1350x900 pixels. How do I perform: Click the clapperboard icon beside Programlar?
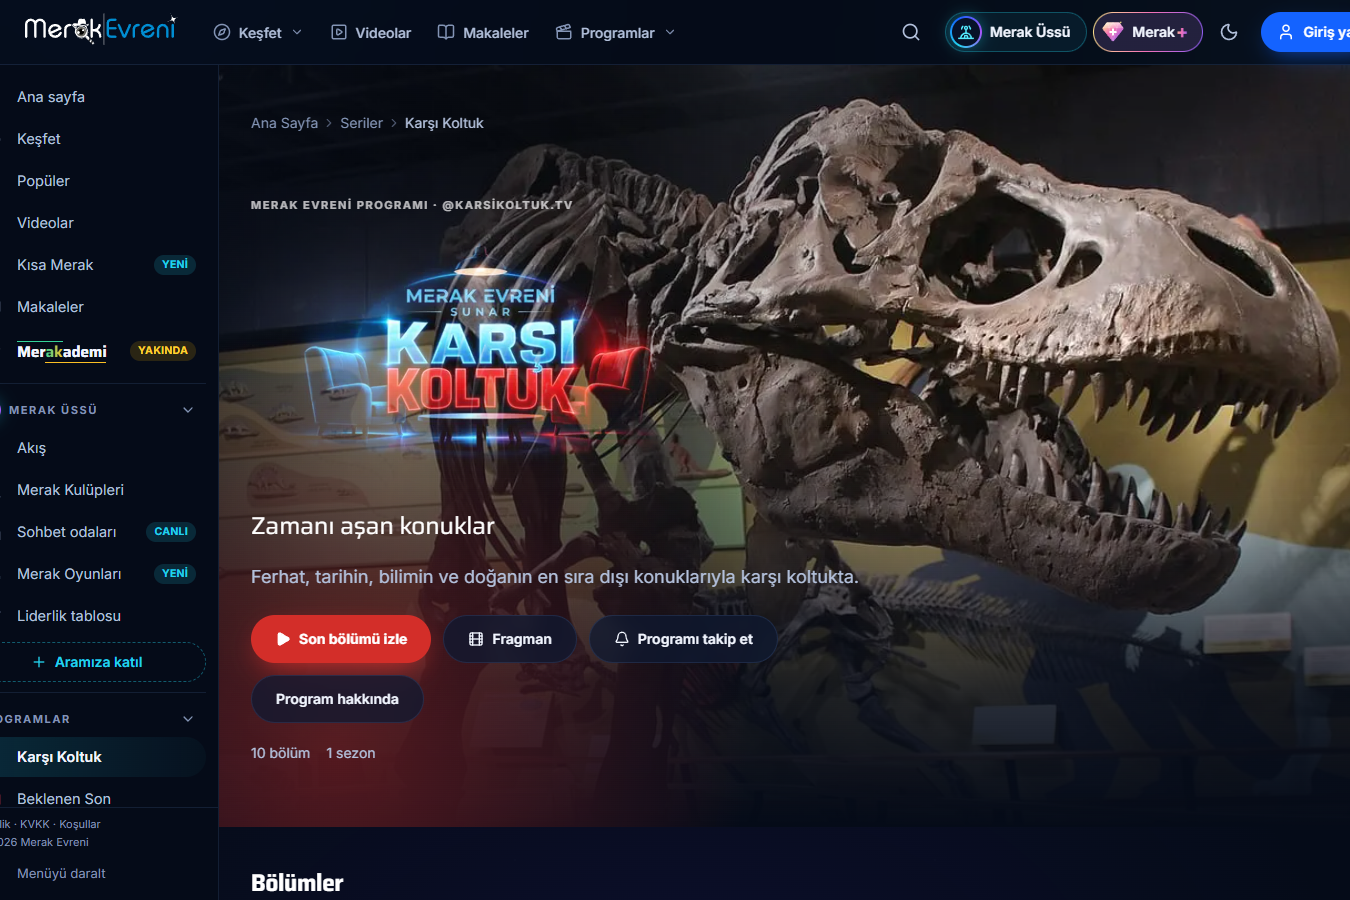[x=564, y=32]
